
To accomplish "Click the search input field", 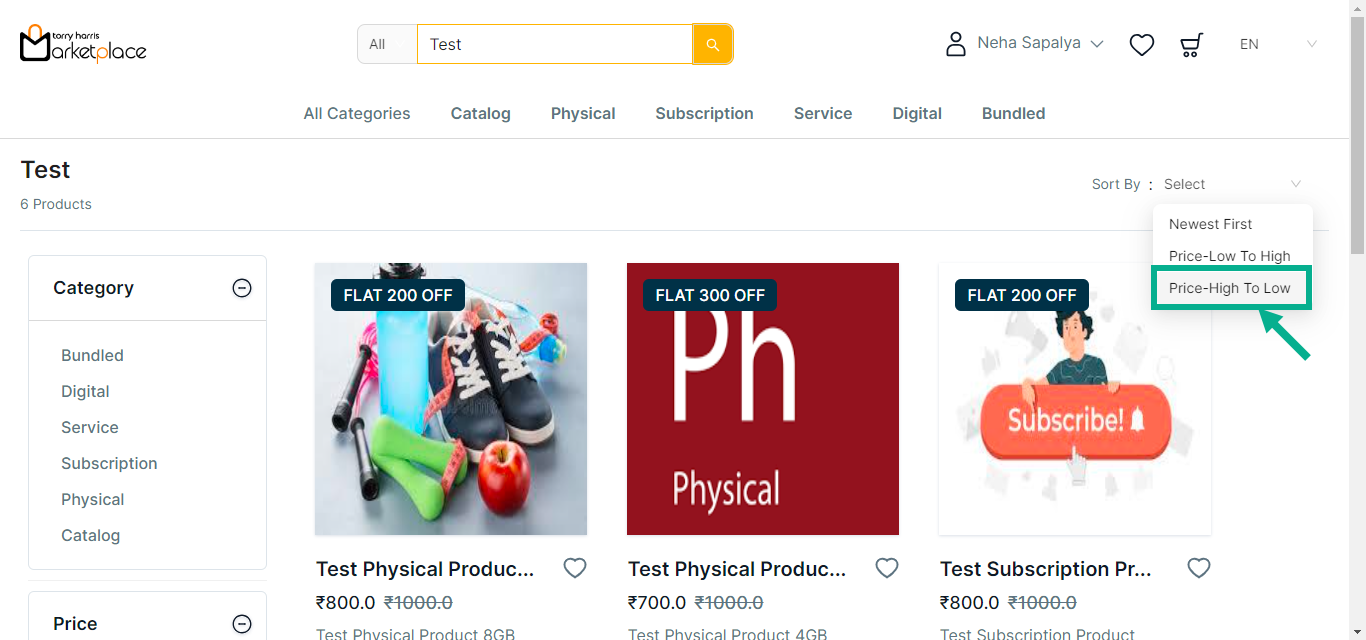I will click(x=554, y=44).
